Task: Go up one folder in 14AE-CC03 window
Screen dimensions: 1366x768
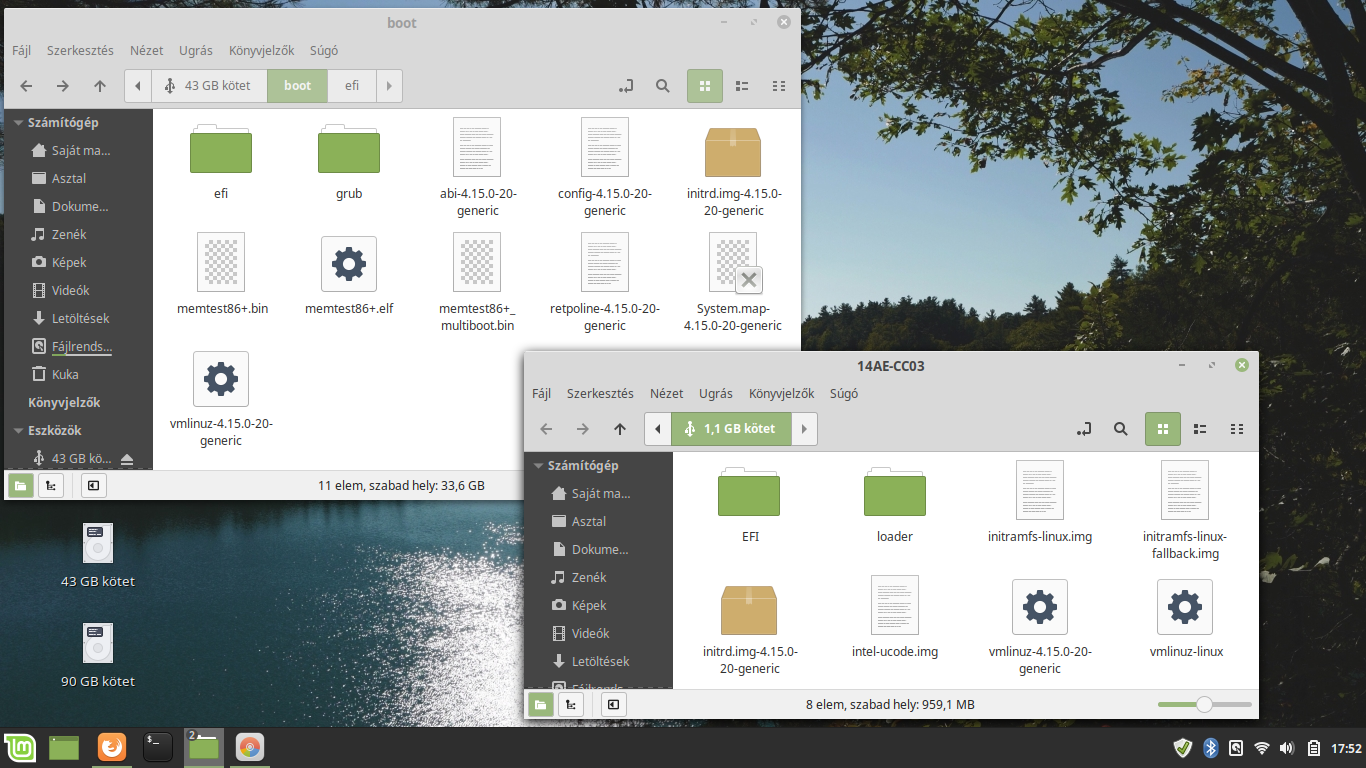Action: tap(620, 429)
